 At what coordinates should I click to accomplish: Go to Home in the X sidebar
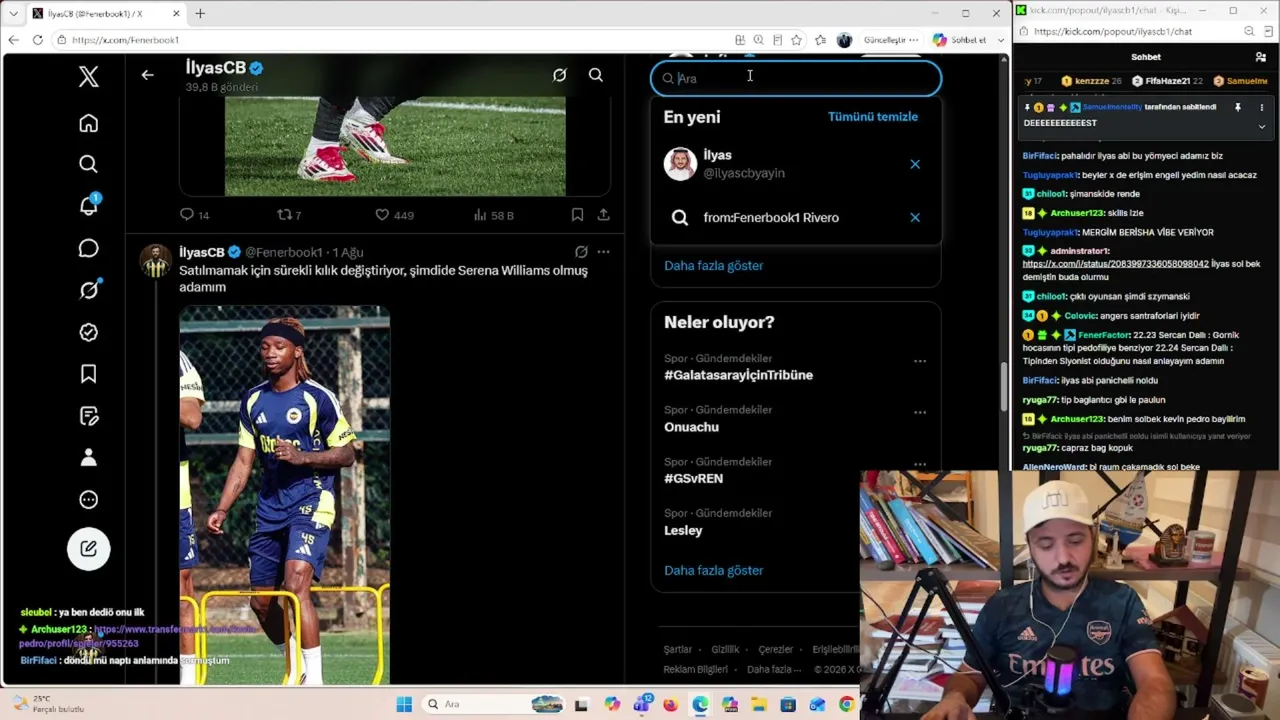click(x=89, y=123)
